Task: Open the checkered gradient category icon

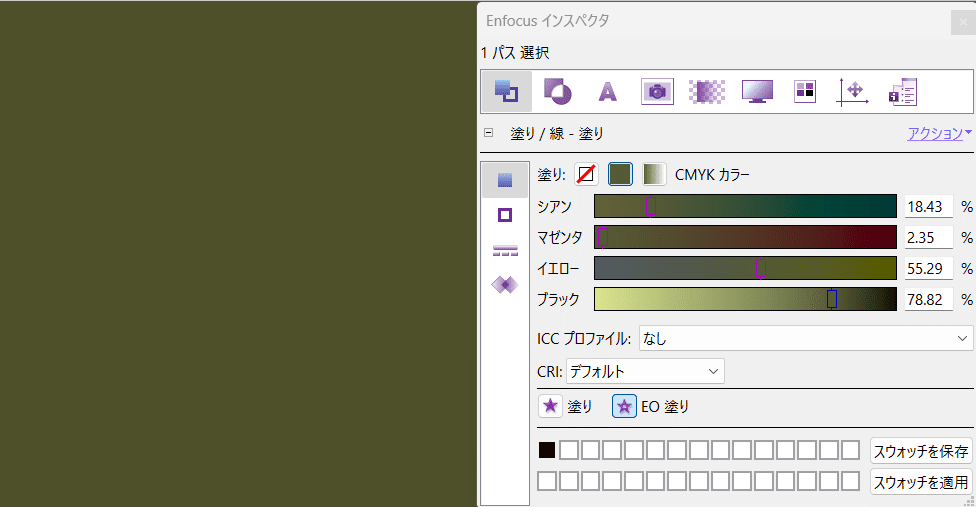Action: (707, 91)
